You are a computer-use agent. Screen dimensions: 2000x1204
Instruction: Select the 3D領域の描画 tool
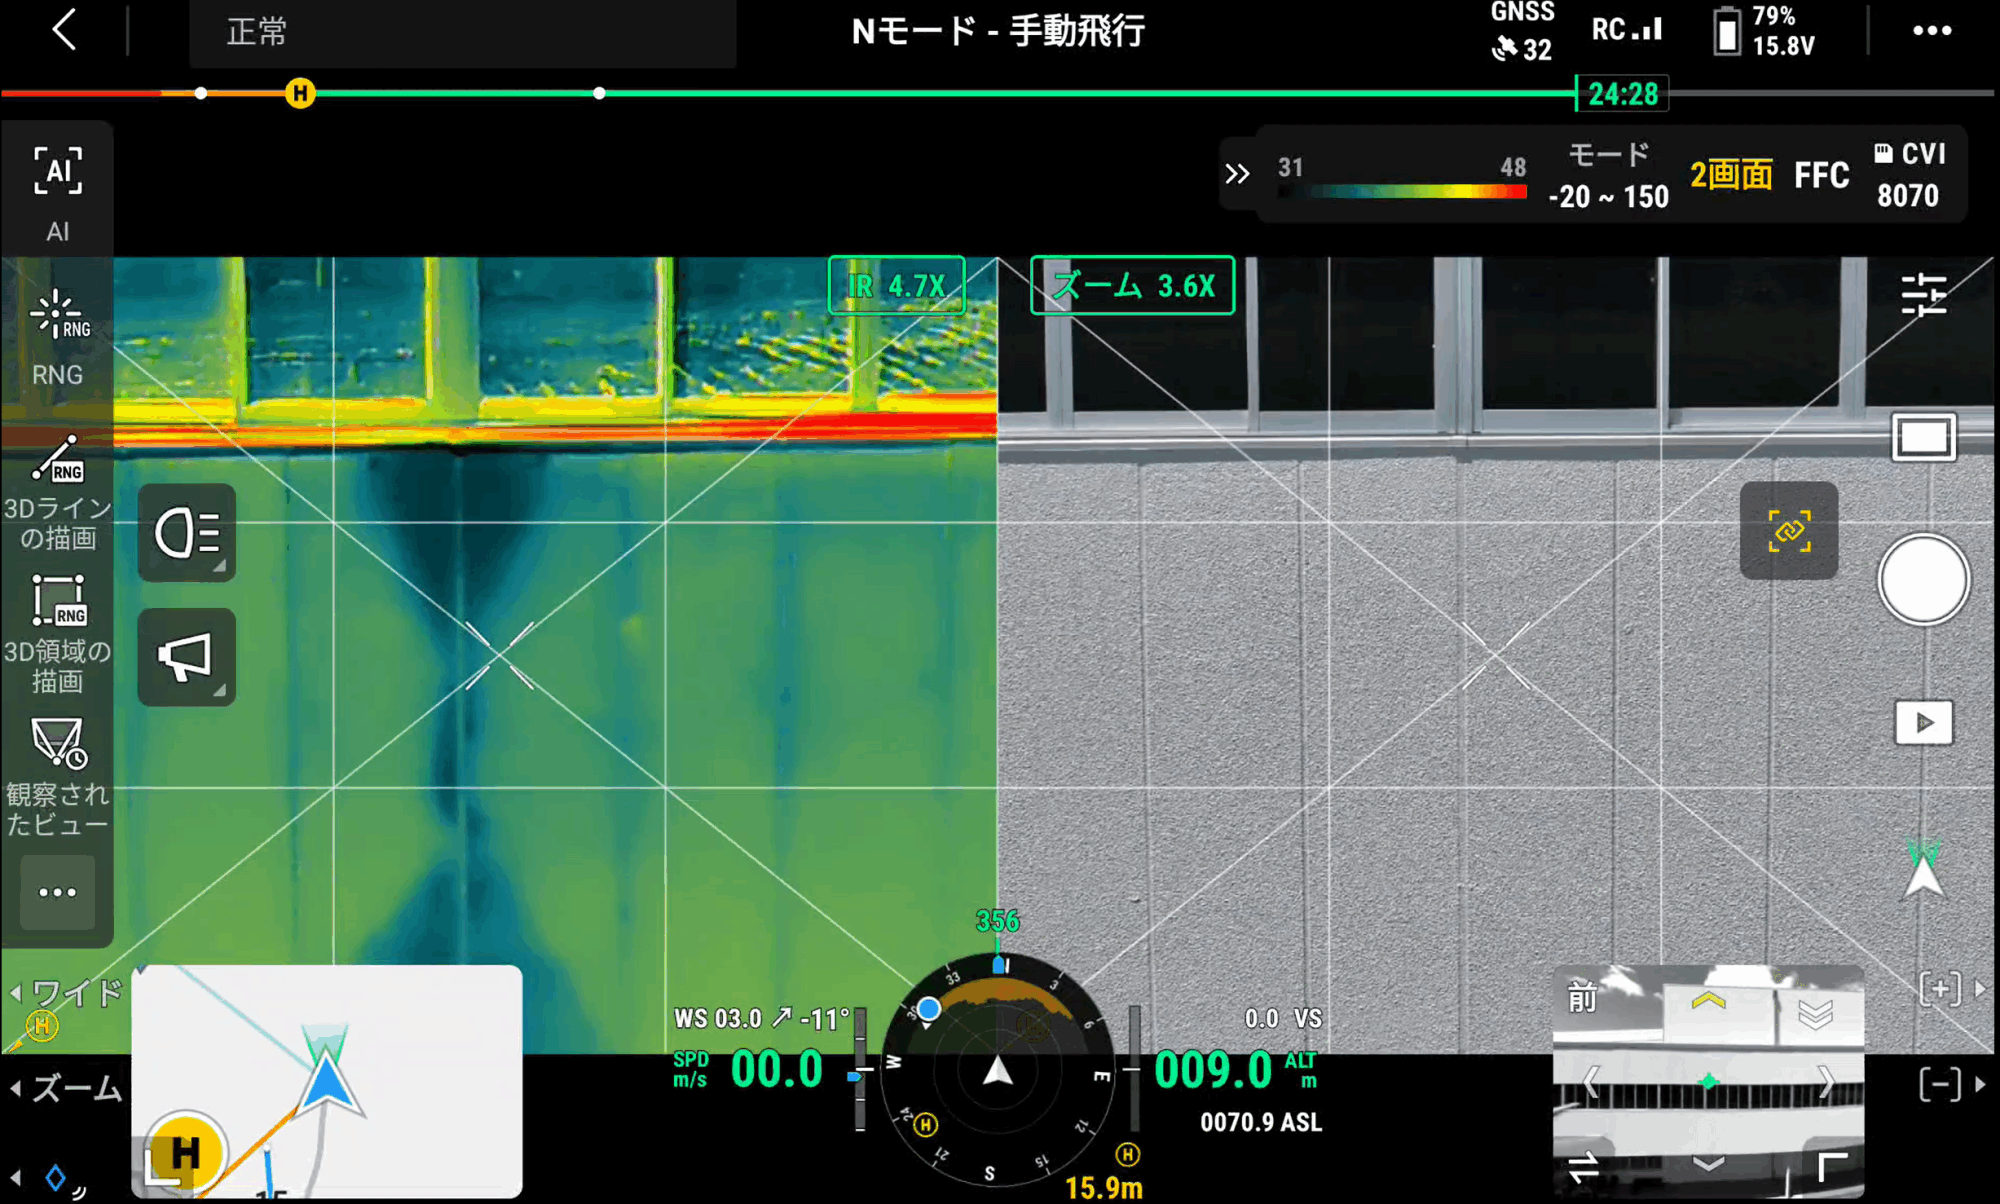(x=58, y=634)
